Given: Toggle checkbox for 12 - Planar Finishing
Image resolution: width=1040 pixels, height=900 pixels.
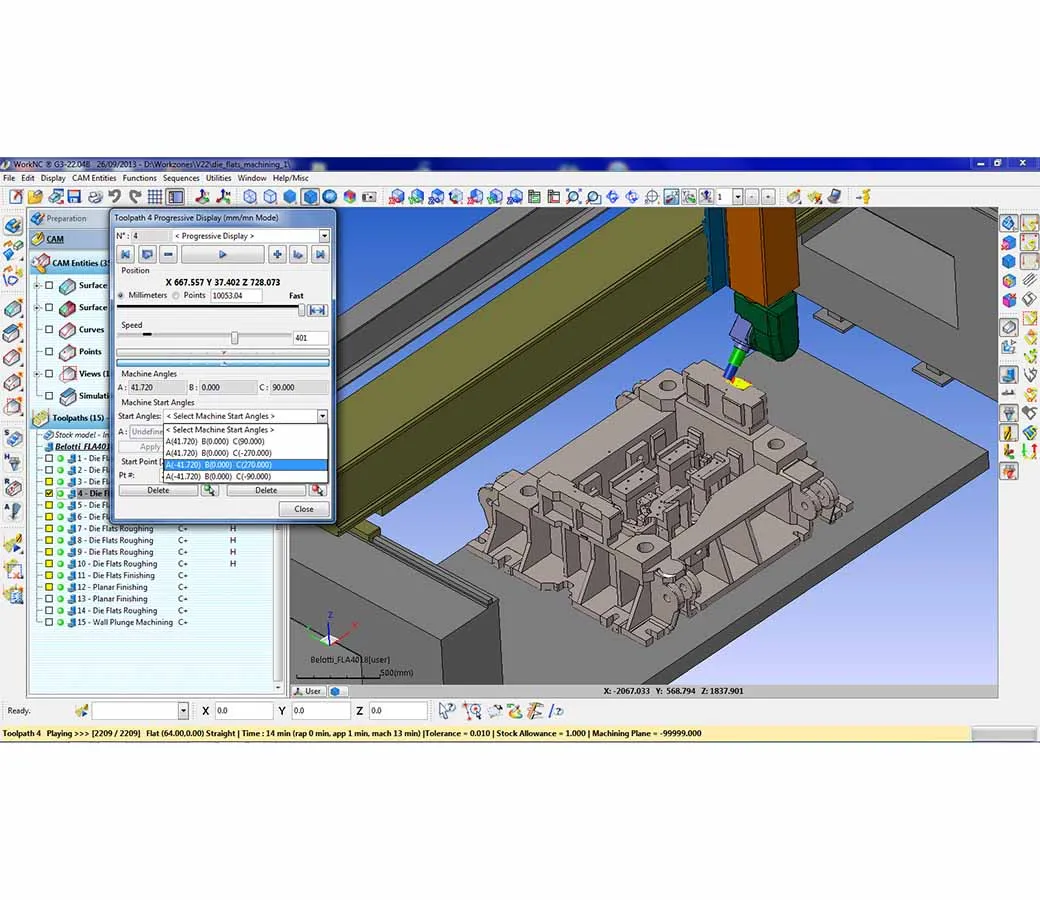Looking at the screenshot, I should pos(49,587).
